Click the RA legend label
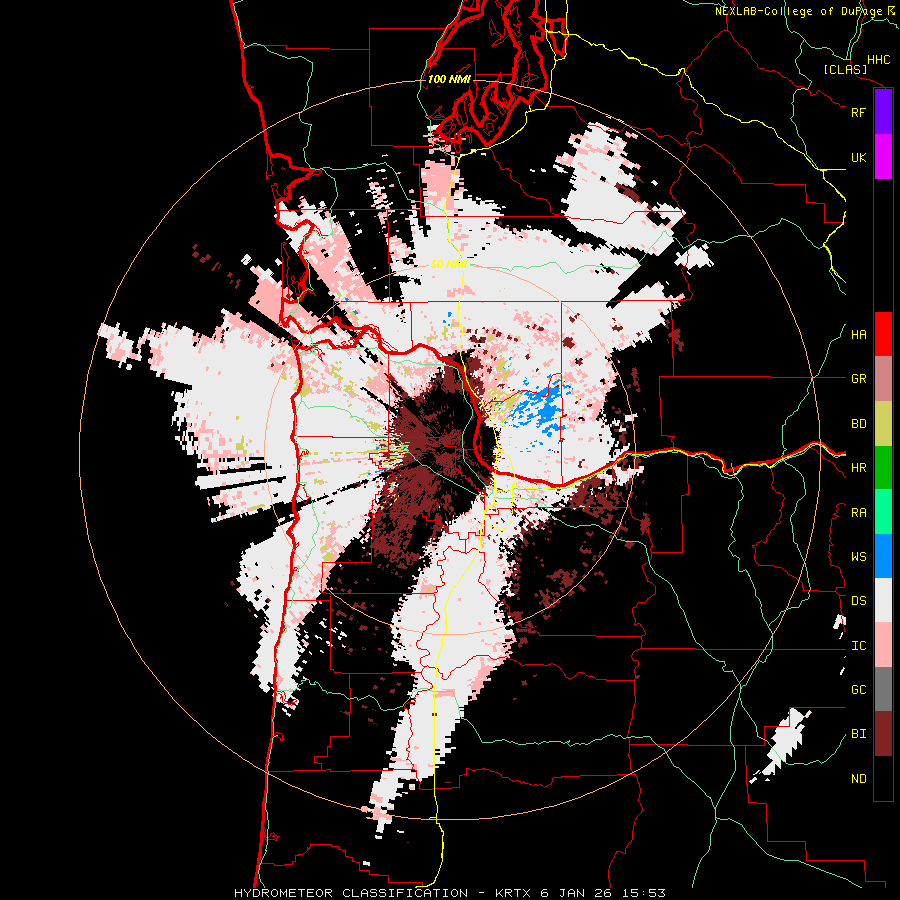The width and height of the screenshot is (900, 900). click(858, 513)
